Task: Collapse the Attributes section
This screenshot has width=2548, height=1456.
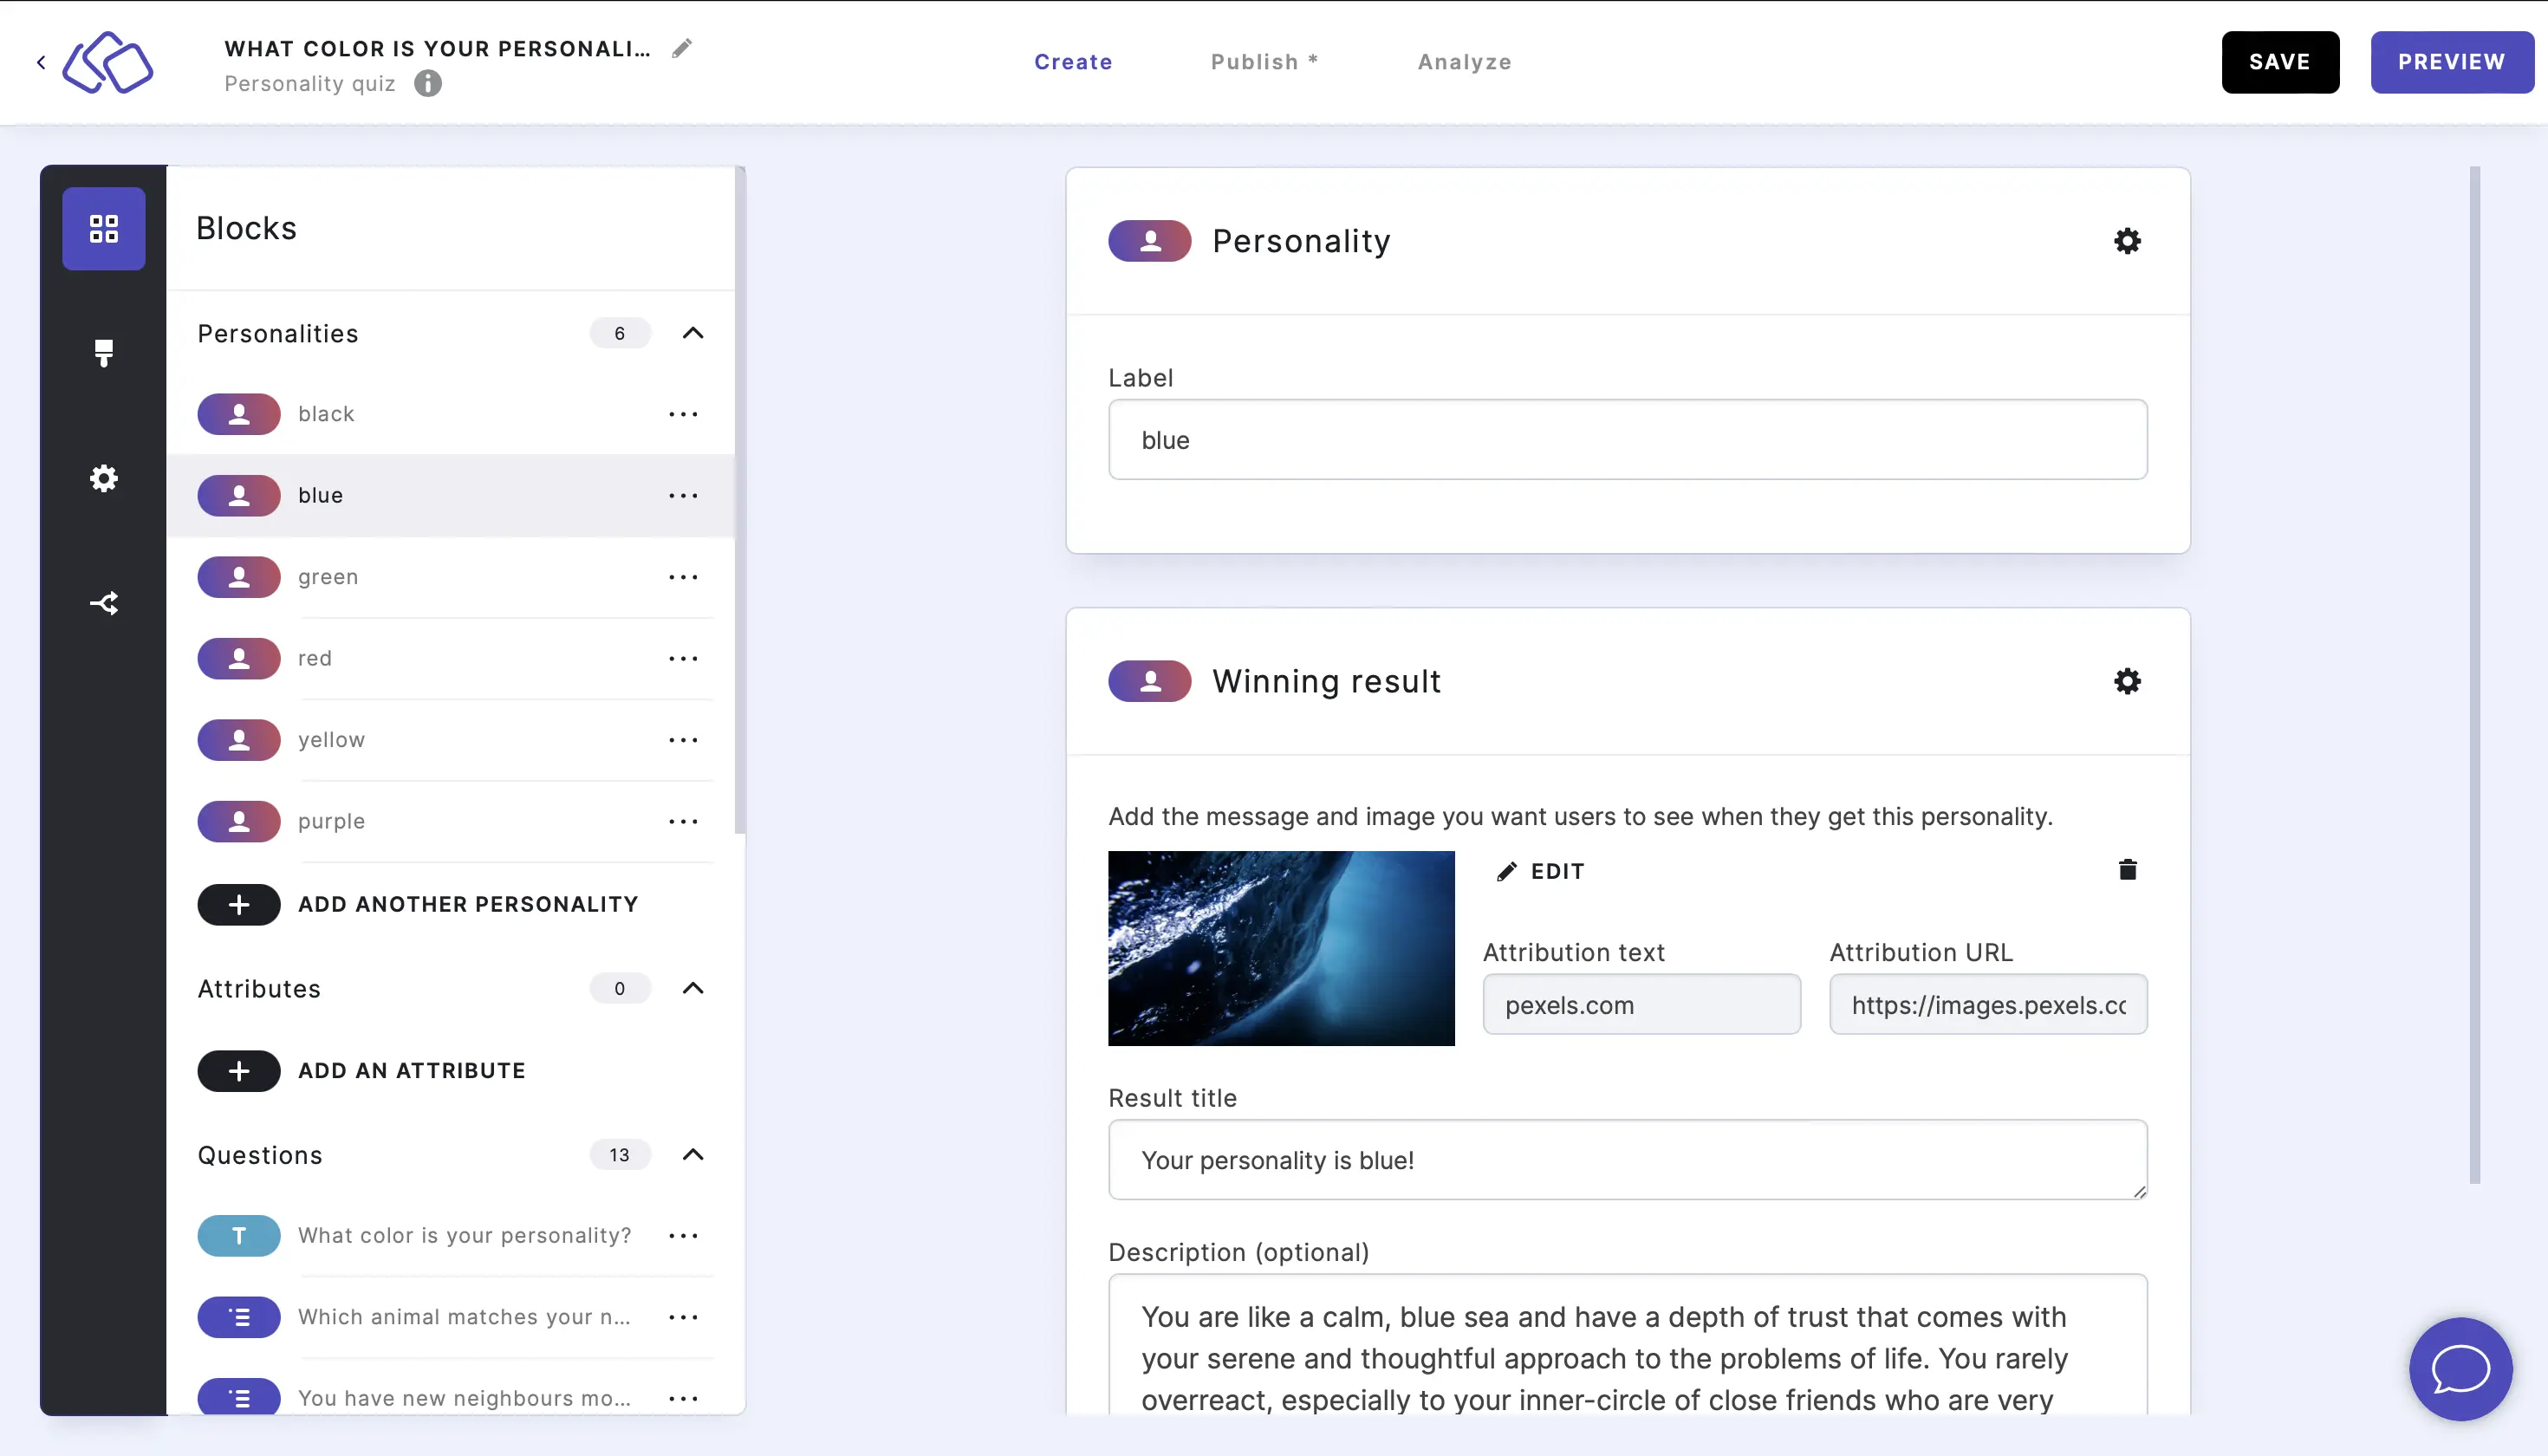Action: coord(693,987)
